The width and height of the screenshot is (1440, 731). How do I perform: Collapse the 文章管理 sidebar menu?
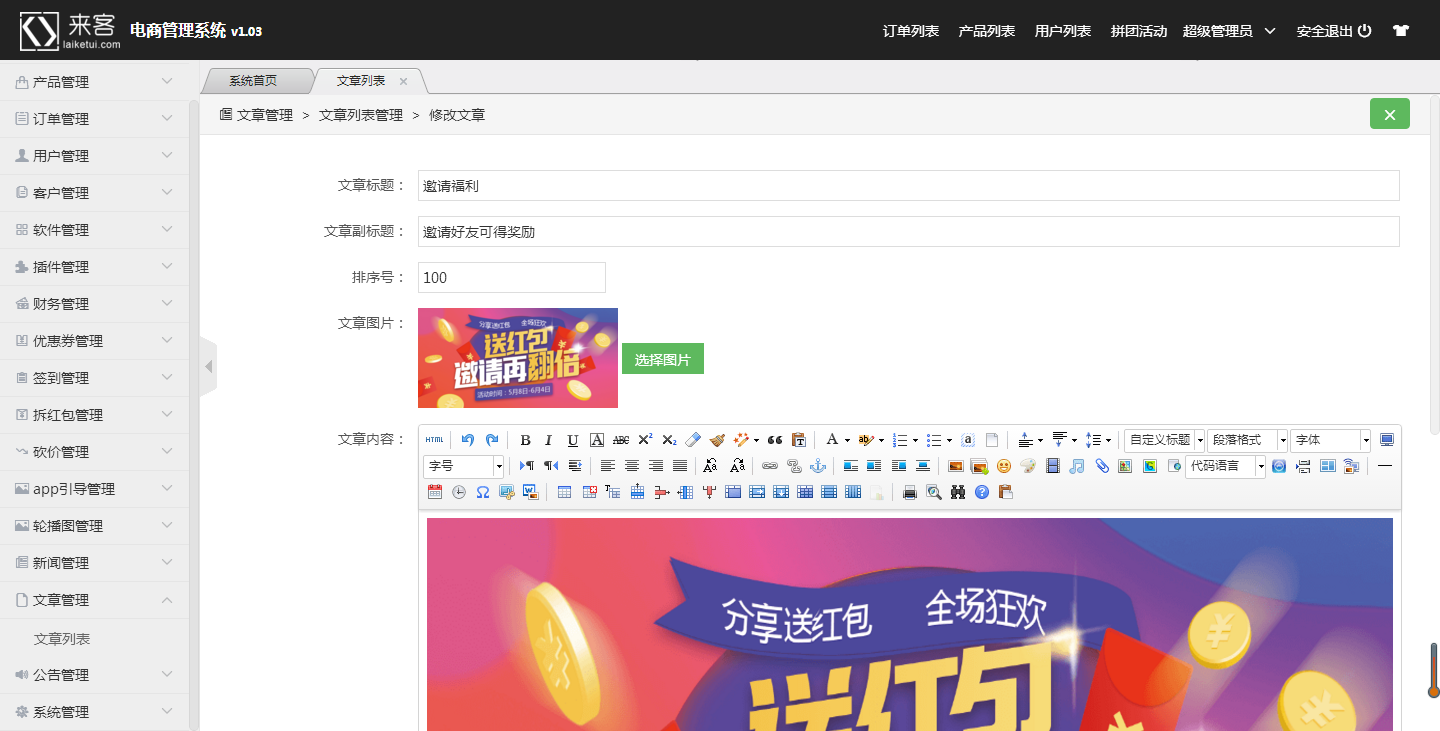pos(94,600)
